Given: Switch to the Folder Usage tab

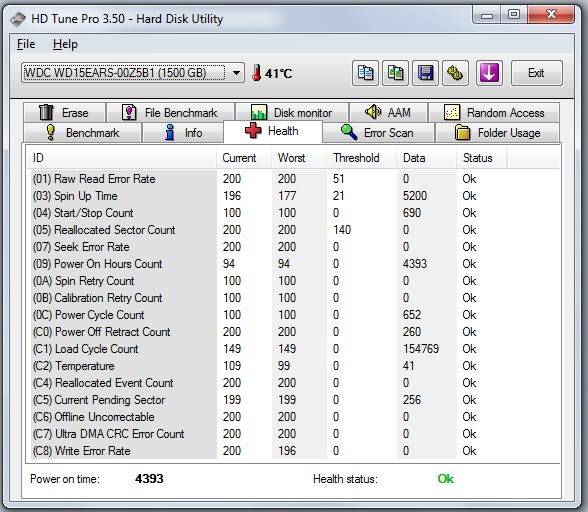Looking at the screenshot, I should tap(497, 133).
